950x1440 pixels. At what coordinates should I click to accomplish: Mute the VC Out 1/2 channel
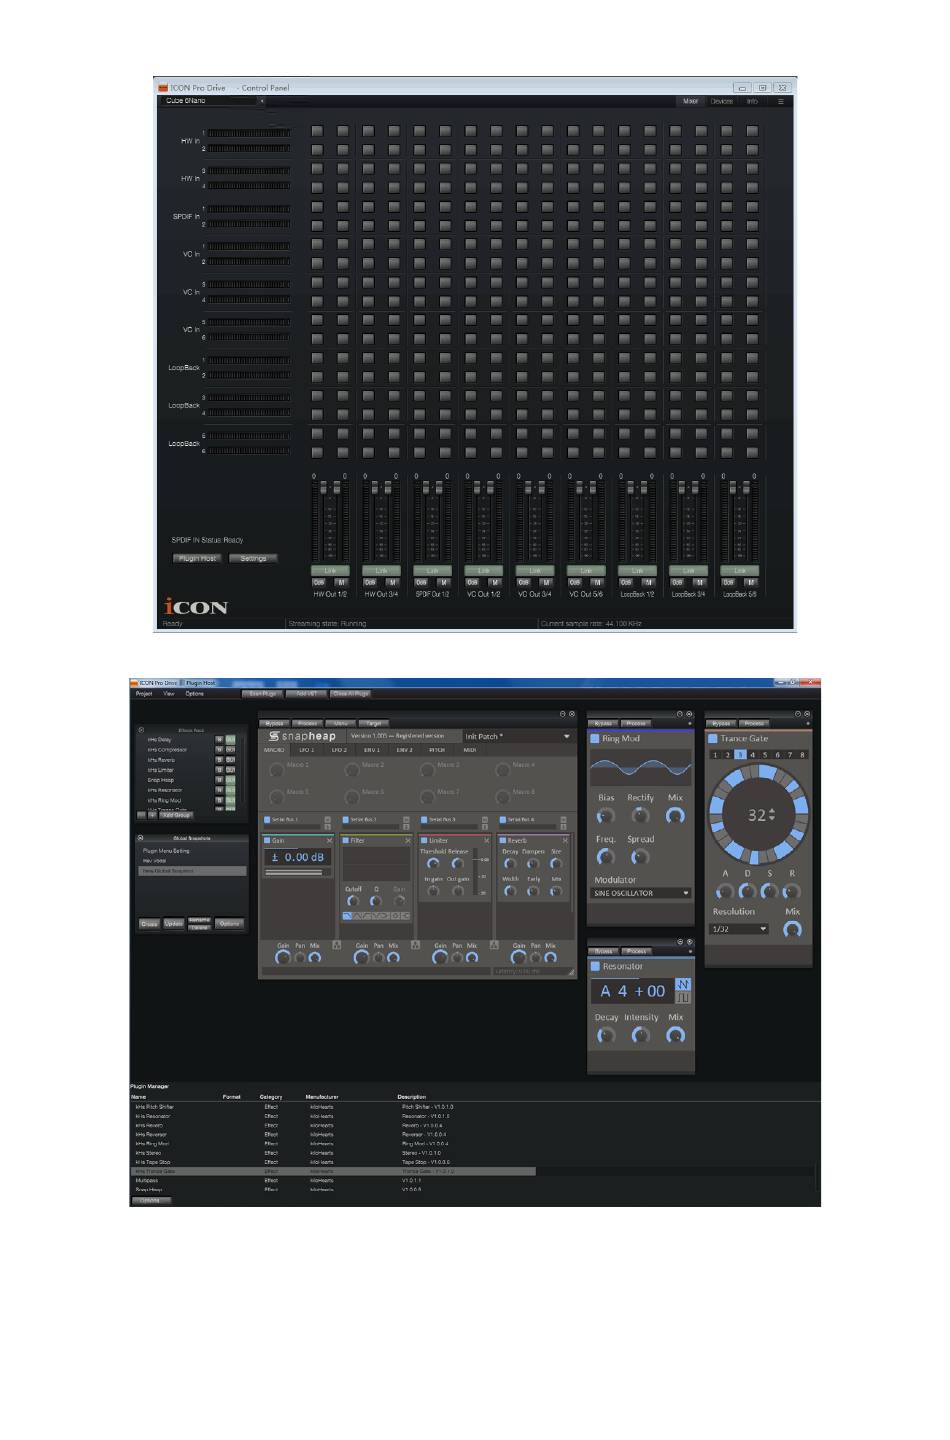pos(495,582)
